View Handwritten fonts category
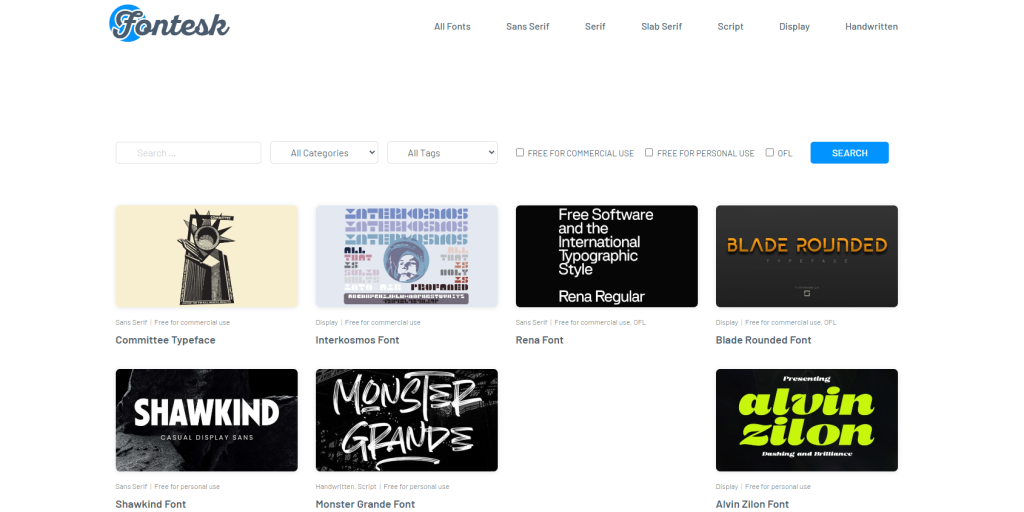The image size is (1024, 512). pyautogui.click(x=871, y=27)
